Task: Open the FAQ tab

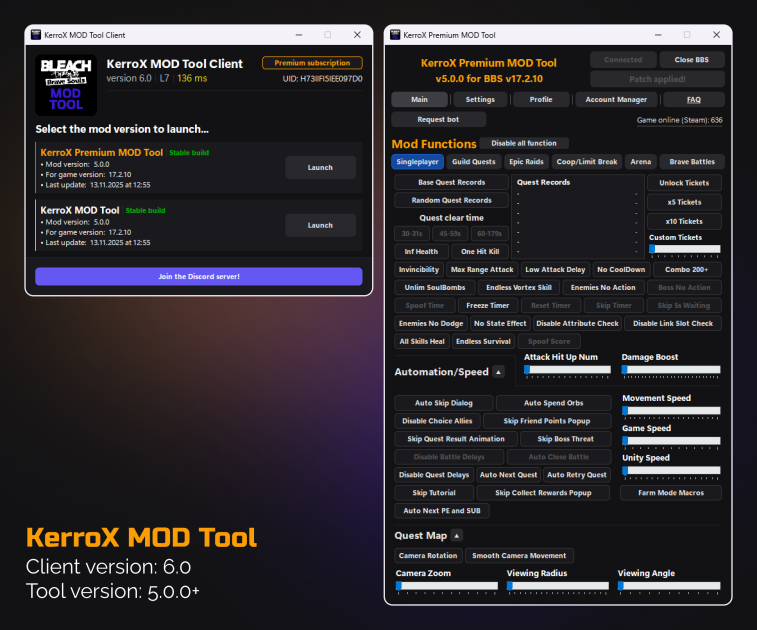Action: (694, 99)
